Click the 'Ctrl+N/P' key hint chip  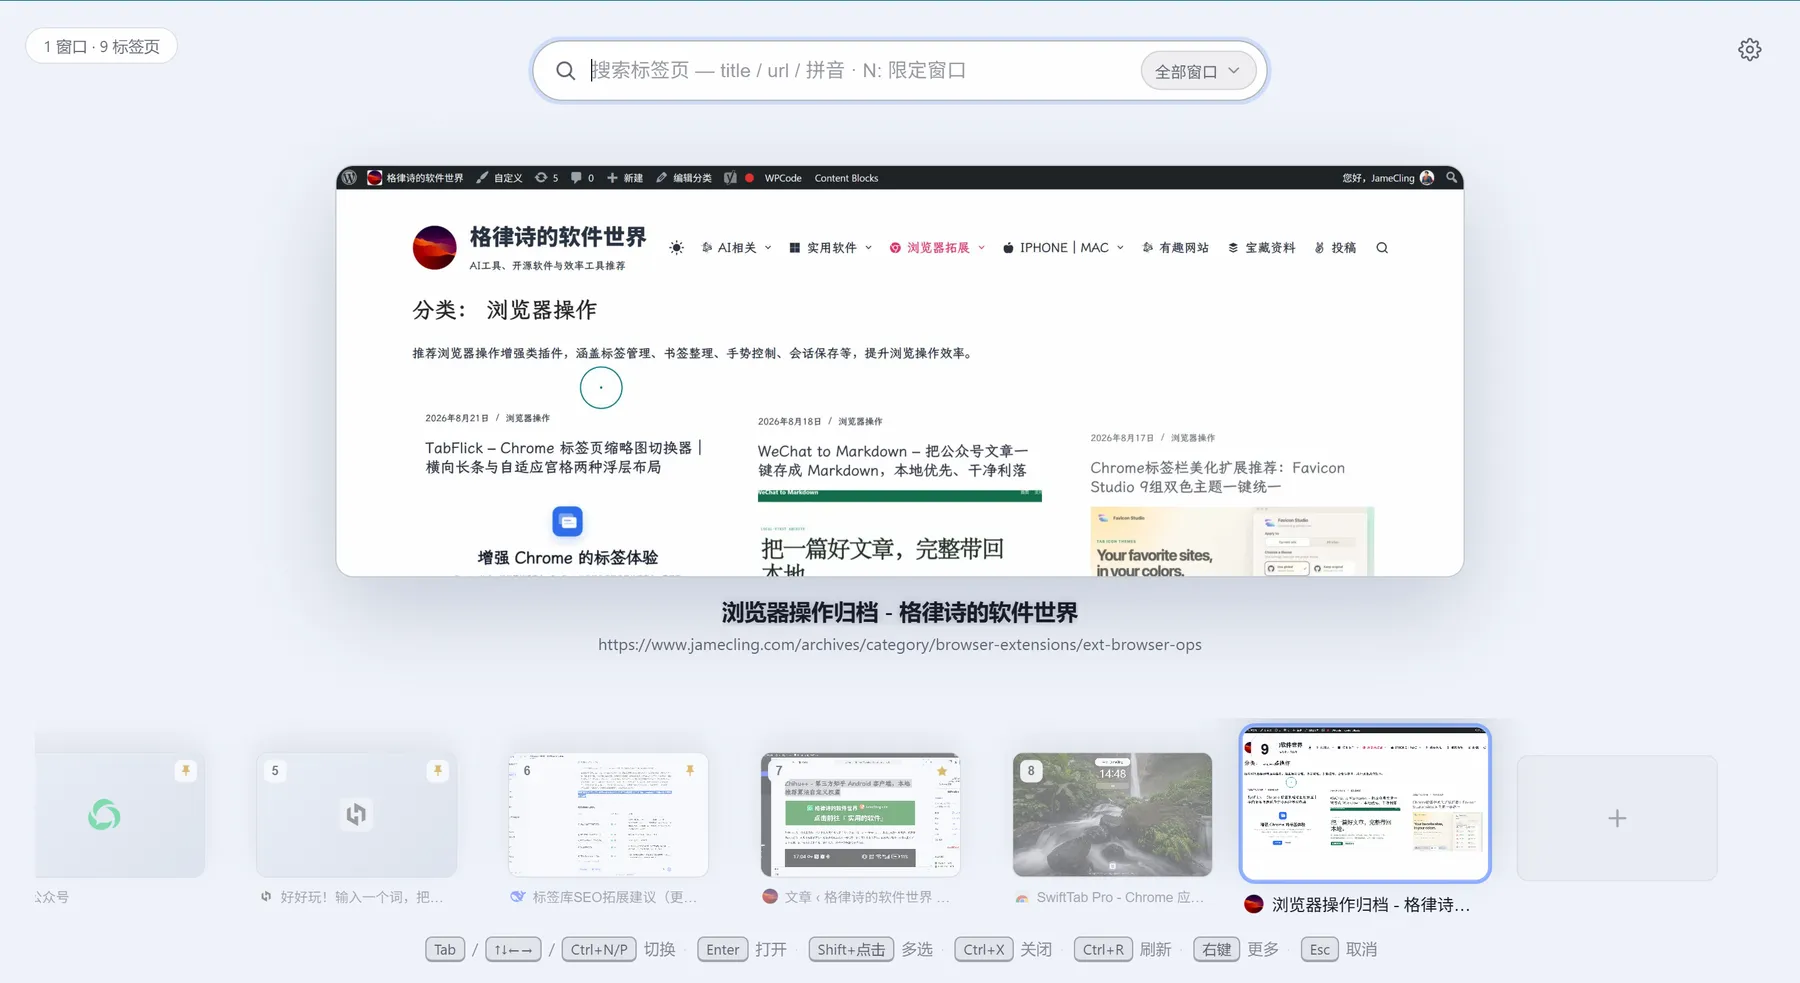click(599, 950)
